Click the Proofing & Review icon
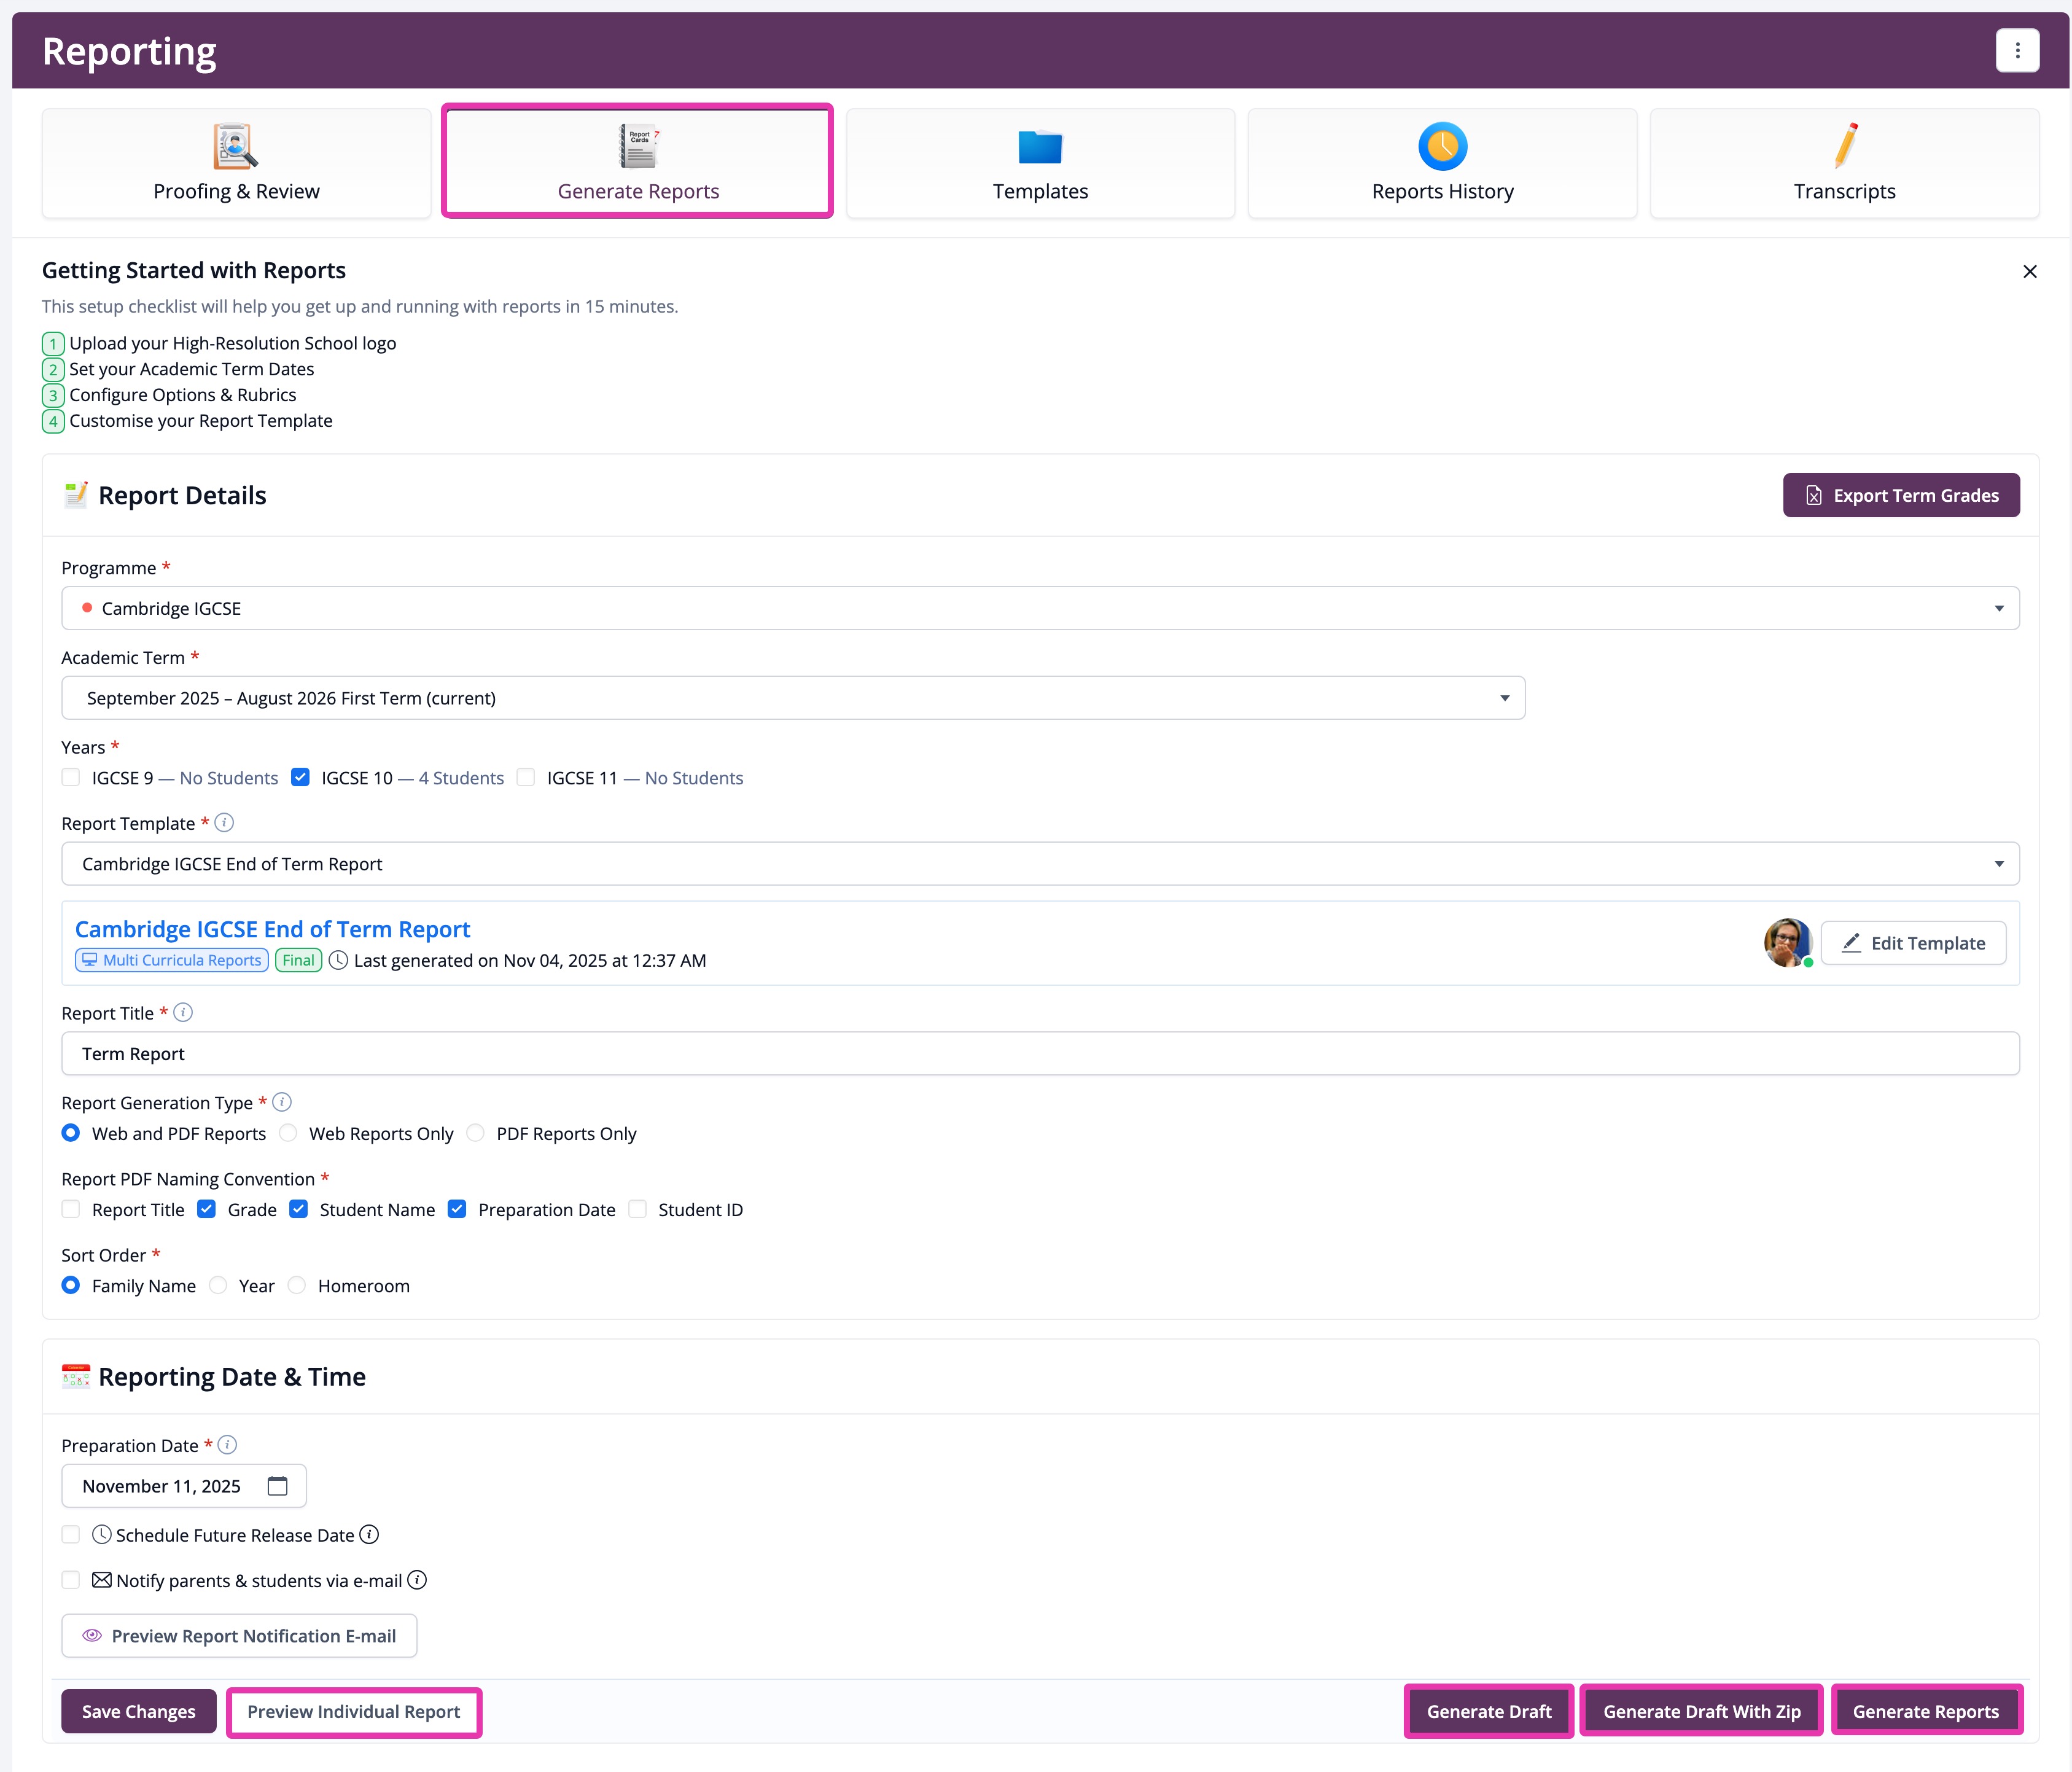This screenshot has width=2072, height=1772. pos(235,146)
